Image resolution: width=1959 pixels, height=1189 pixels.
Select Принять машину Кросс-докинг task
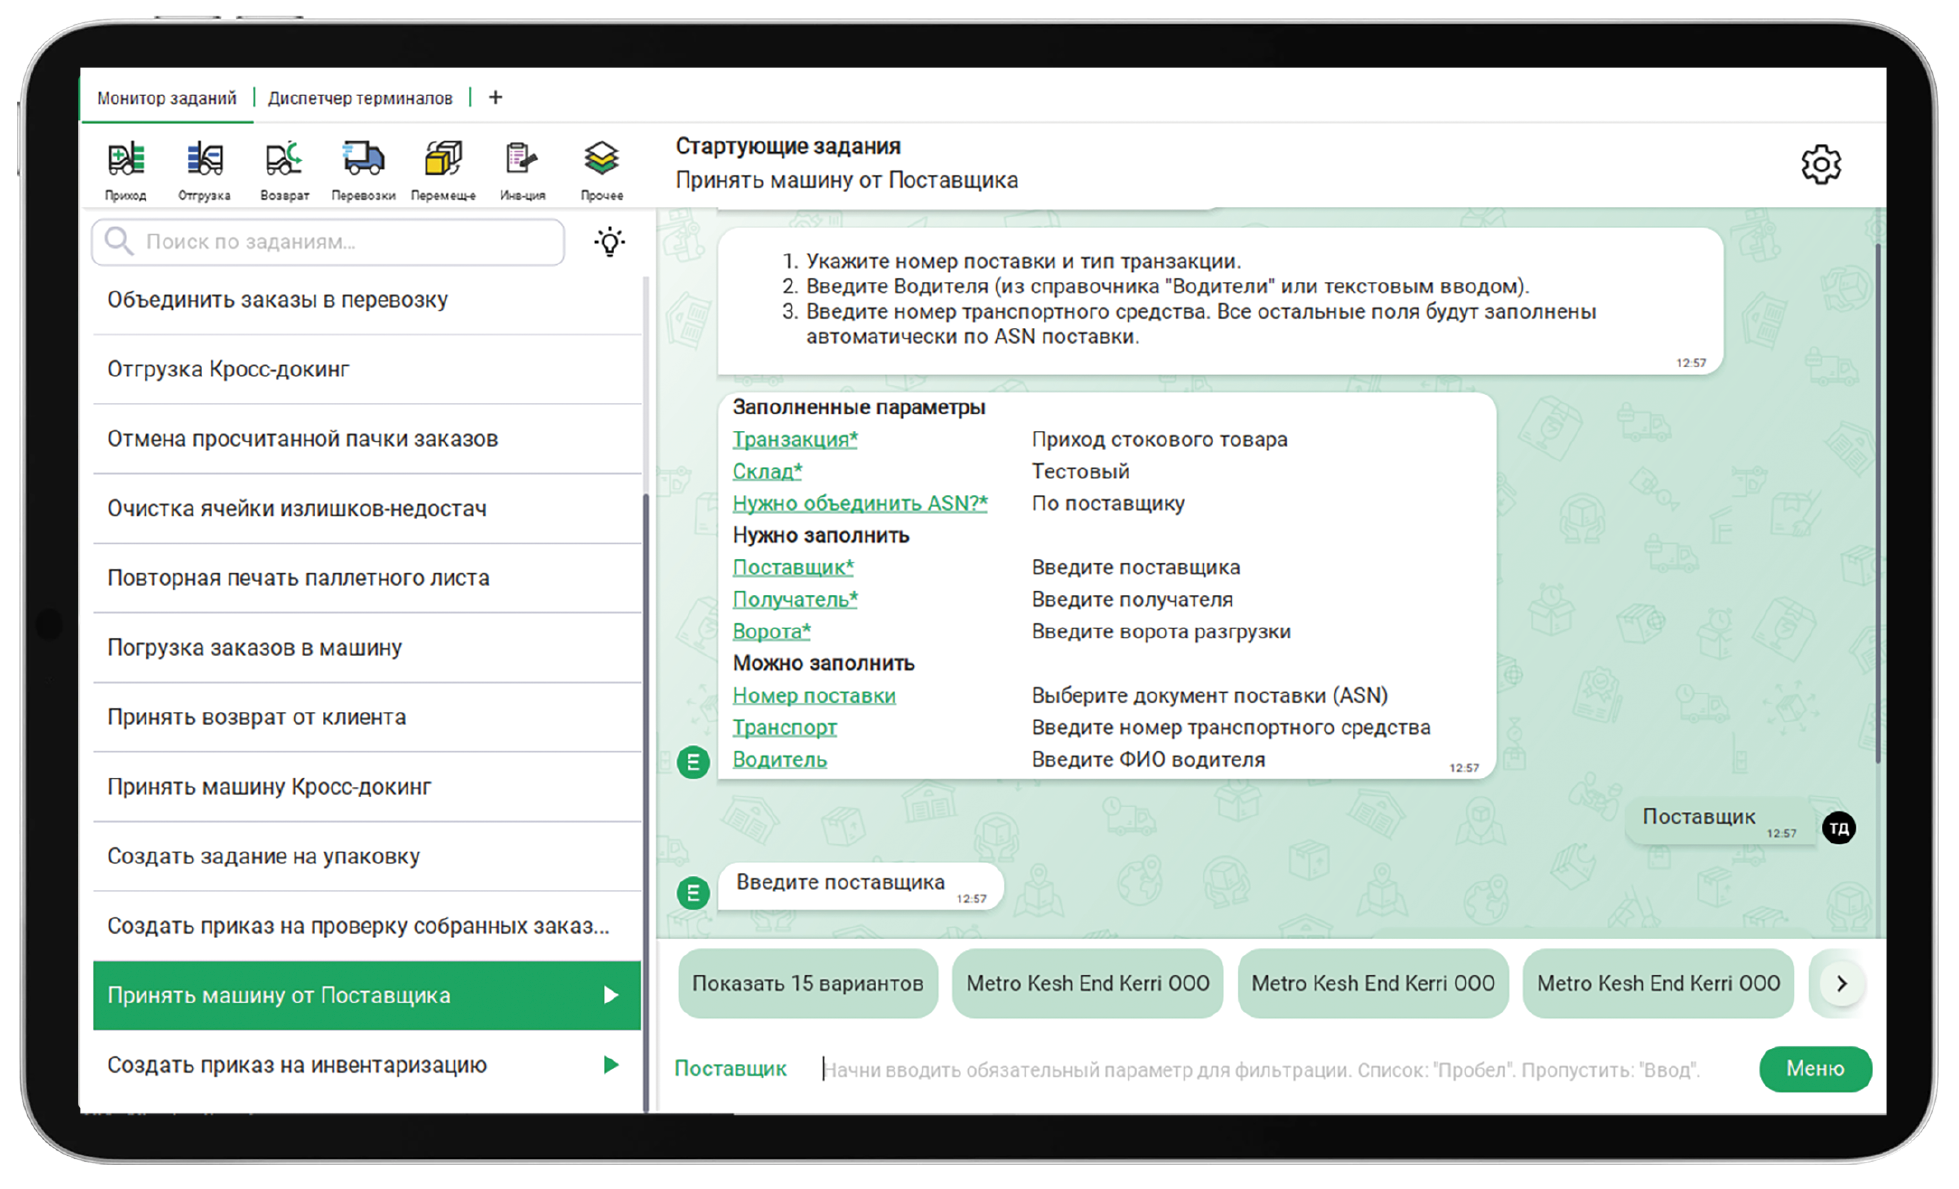367,787
